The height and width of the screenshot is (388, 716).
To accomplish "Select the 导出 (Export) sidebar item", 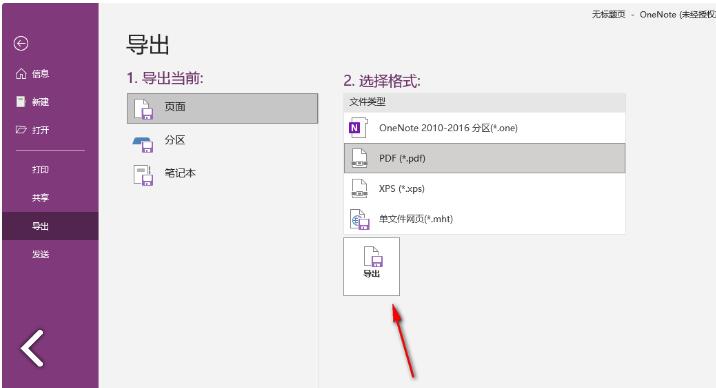I will click(50, 226).
